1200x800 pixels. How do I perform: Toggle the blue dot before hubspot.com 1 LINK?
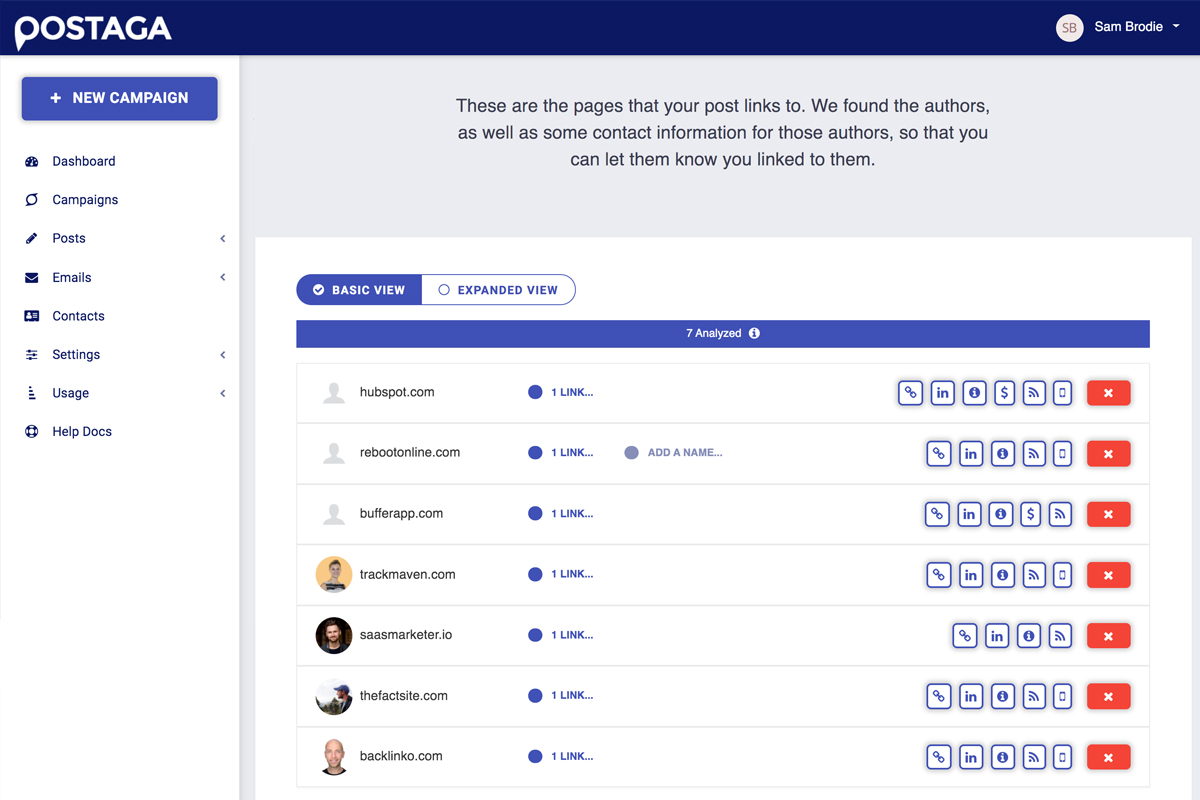pos(535,392)
